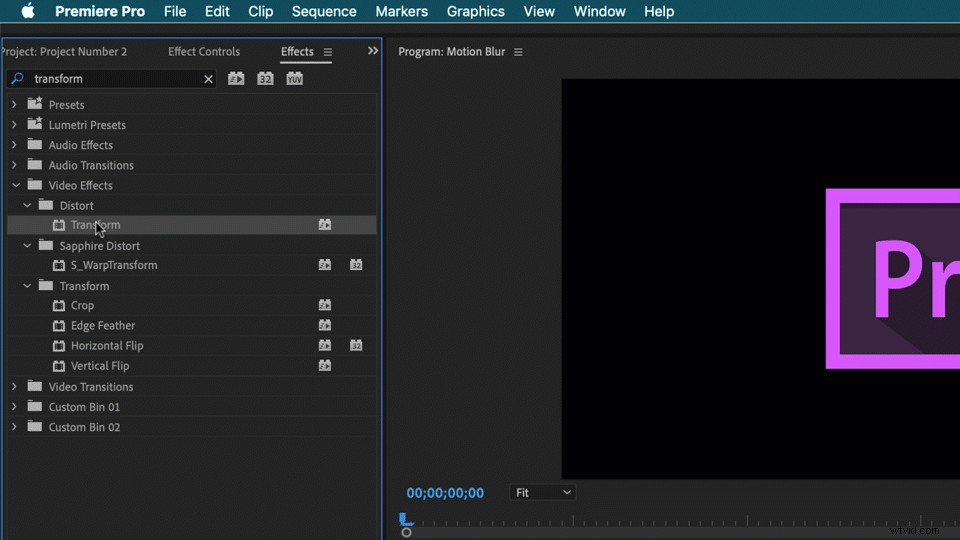Image resolution: width=960 pixels, height=540 pixels.
Task: Expand the Audio Transitions folder
Action: (14, 165)
